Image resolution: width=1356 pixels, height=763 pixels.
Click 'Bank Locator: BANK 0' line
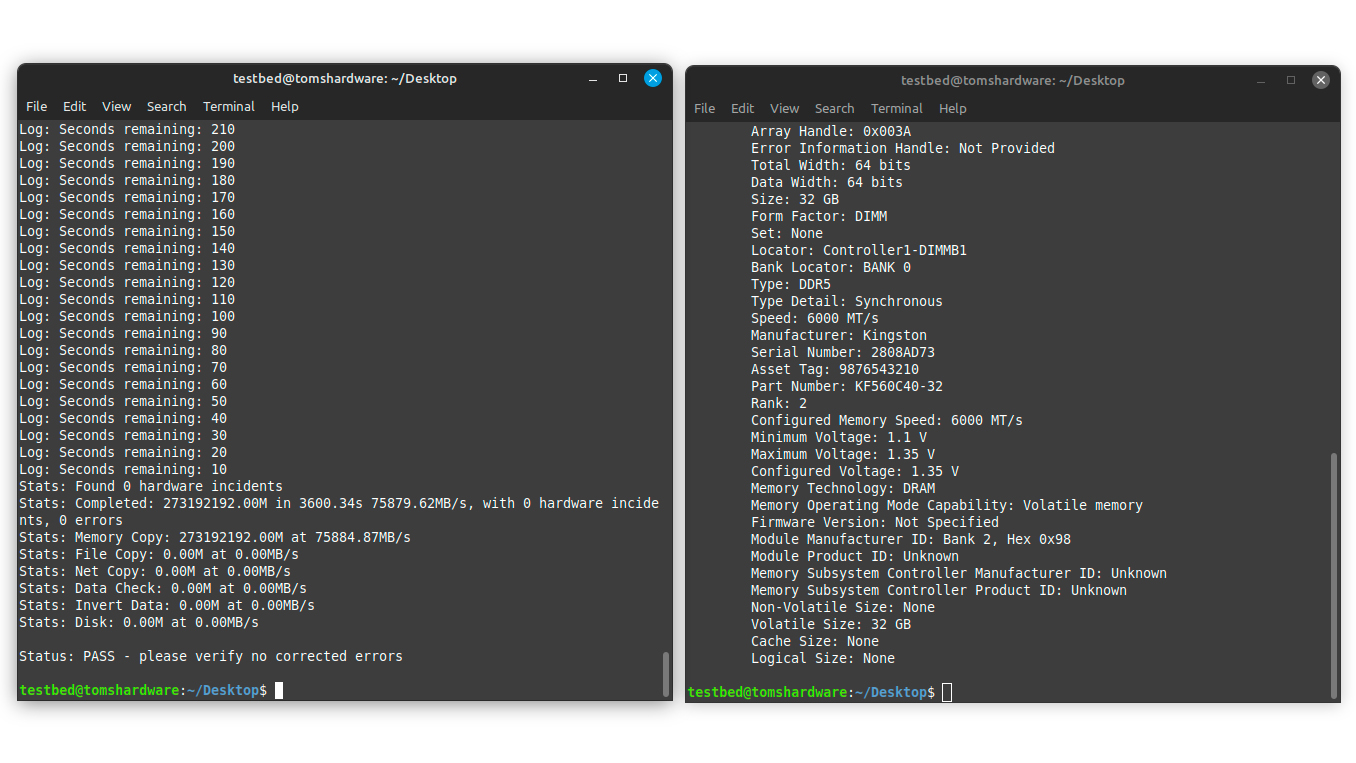pos(831,267)
